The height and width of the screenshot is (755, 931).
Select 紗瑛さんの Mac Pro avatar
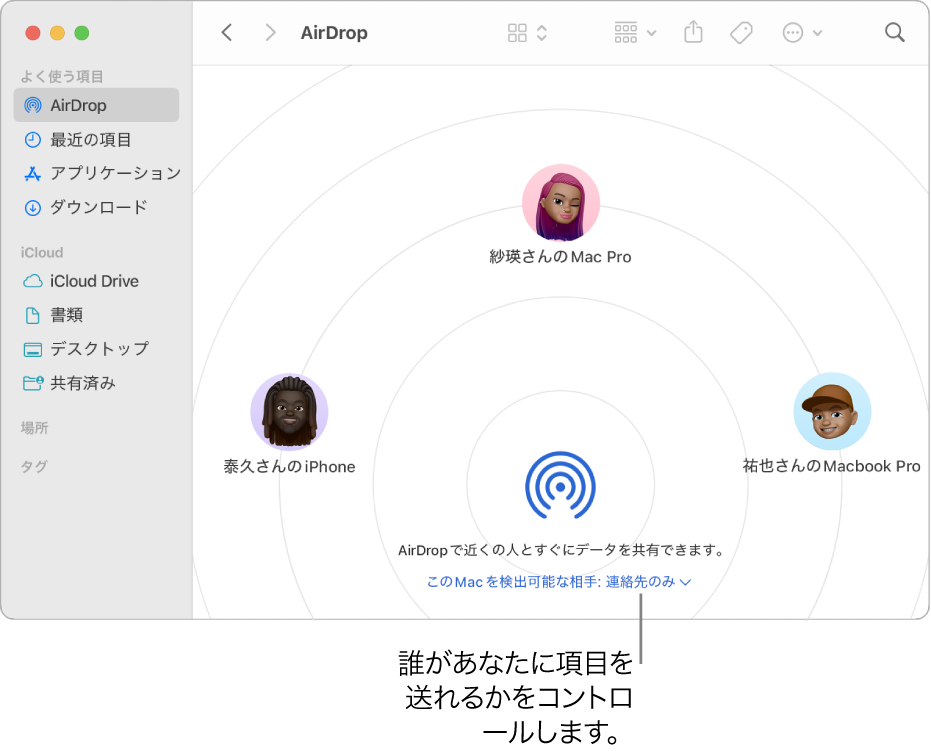(561, 203)
